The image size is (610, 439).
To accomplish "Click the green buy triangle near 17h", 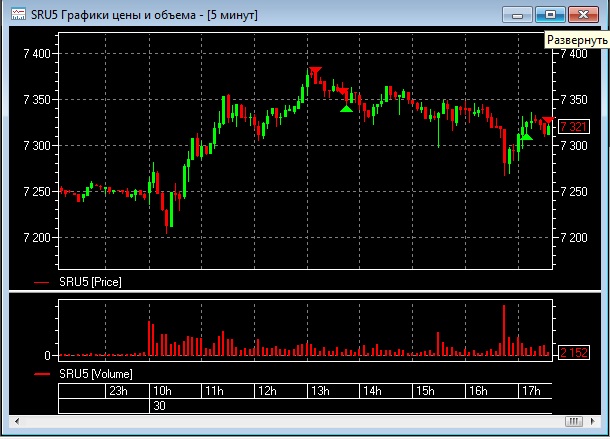I will tap(527, 137).
